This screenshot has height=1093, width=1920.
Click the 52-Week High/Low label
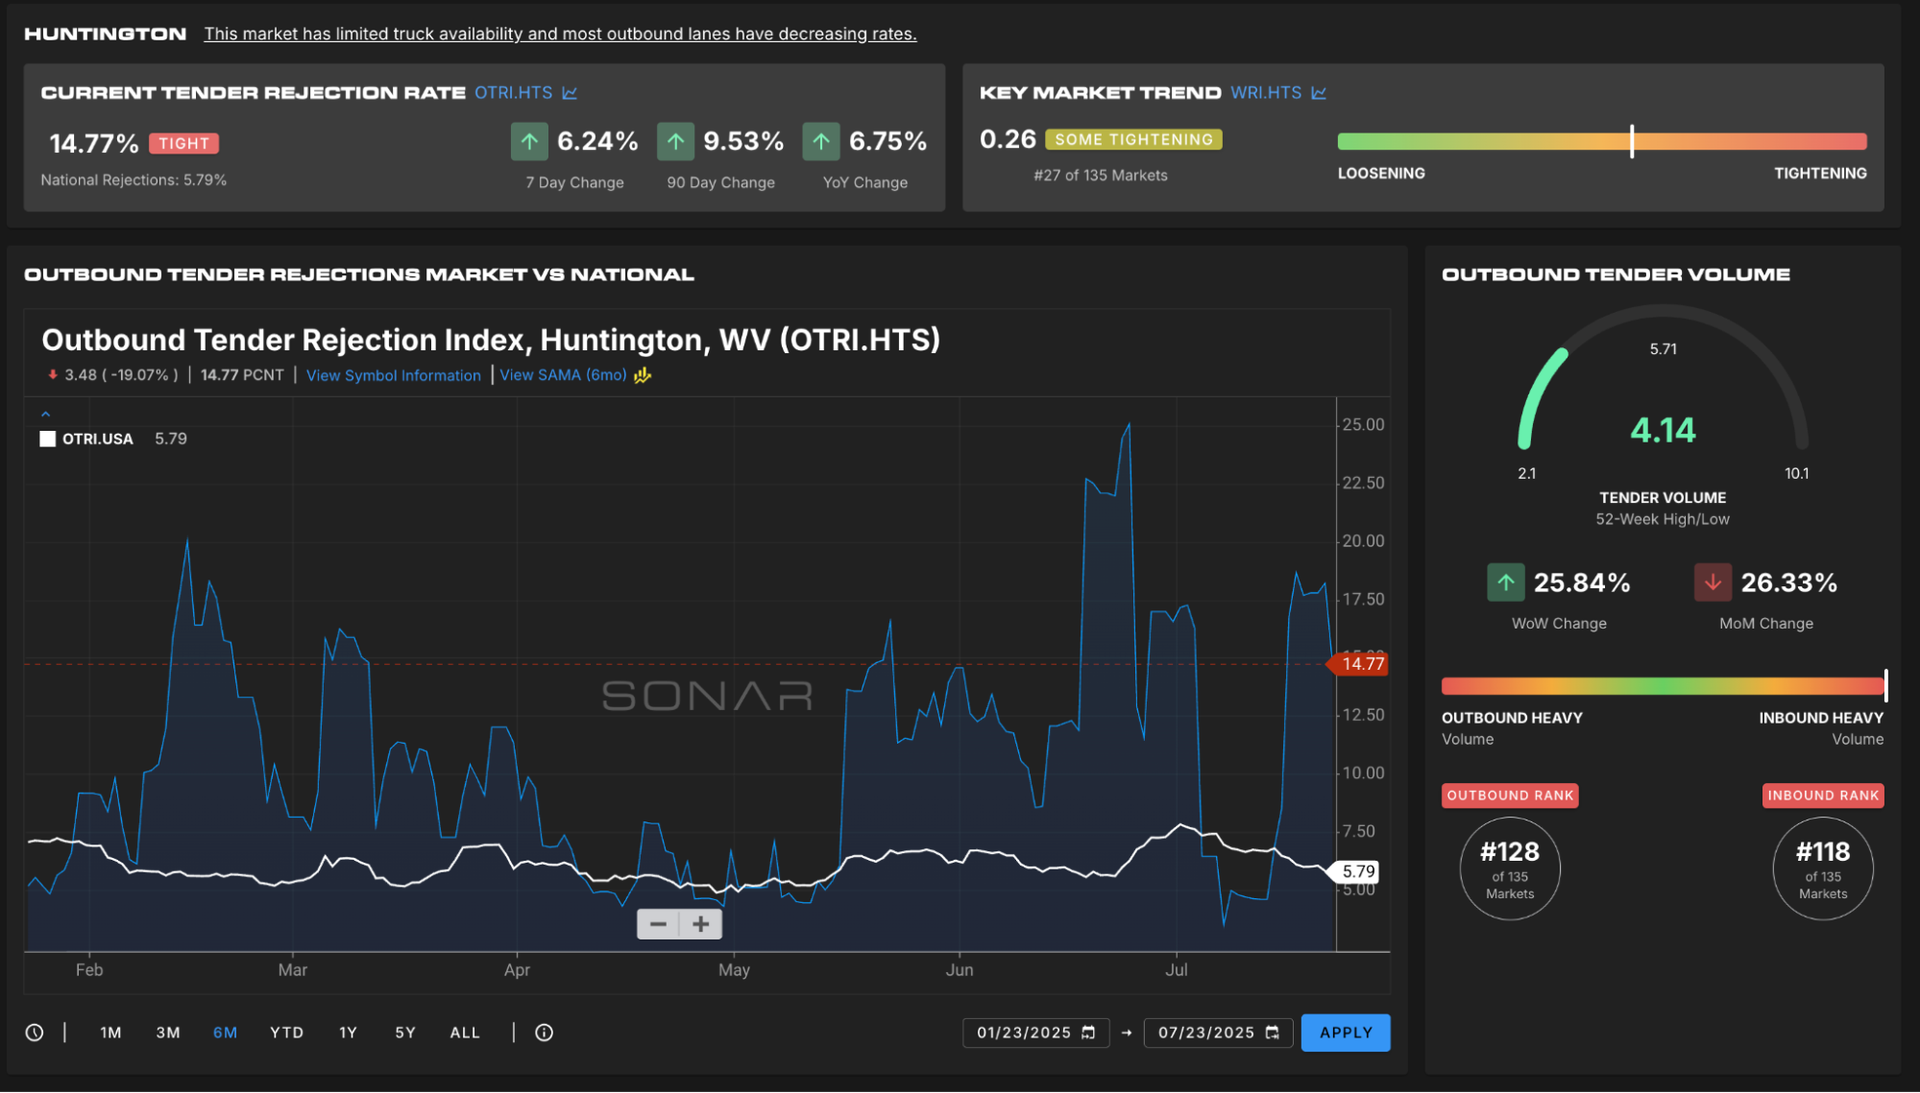point(1662,519)
